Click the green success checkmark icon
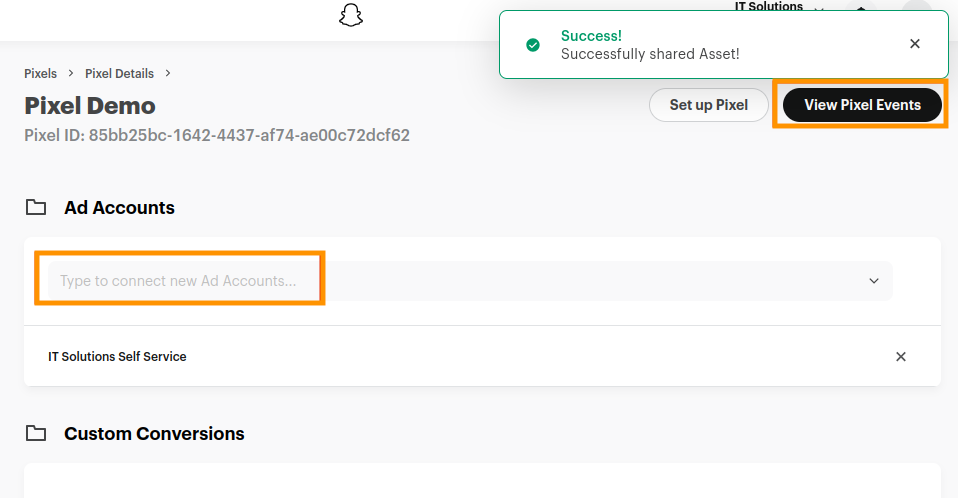Screen dimensions: 958x498 (533, 45)
